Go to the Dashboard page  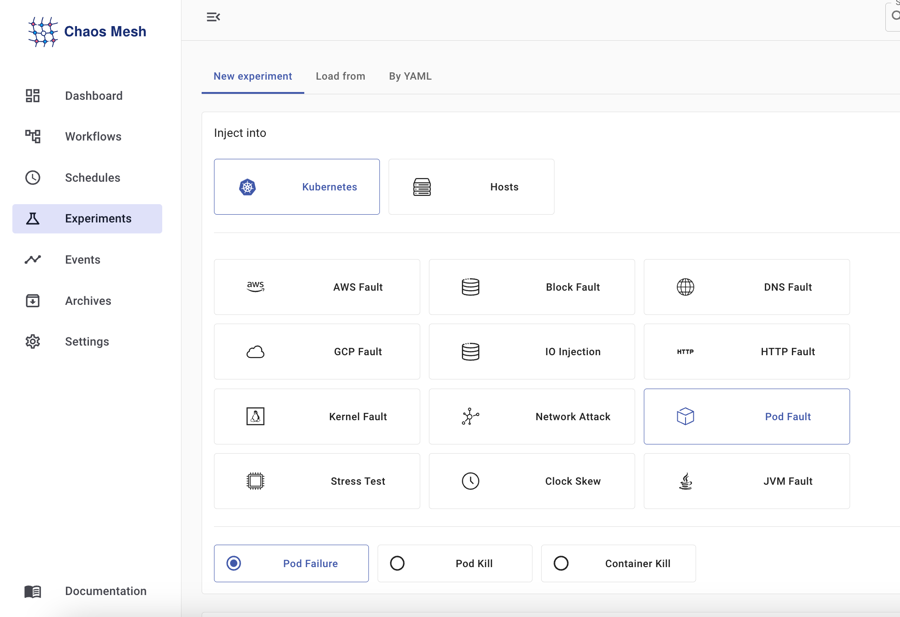coord(93,96)
